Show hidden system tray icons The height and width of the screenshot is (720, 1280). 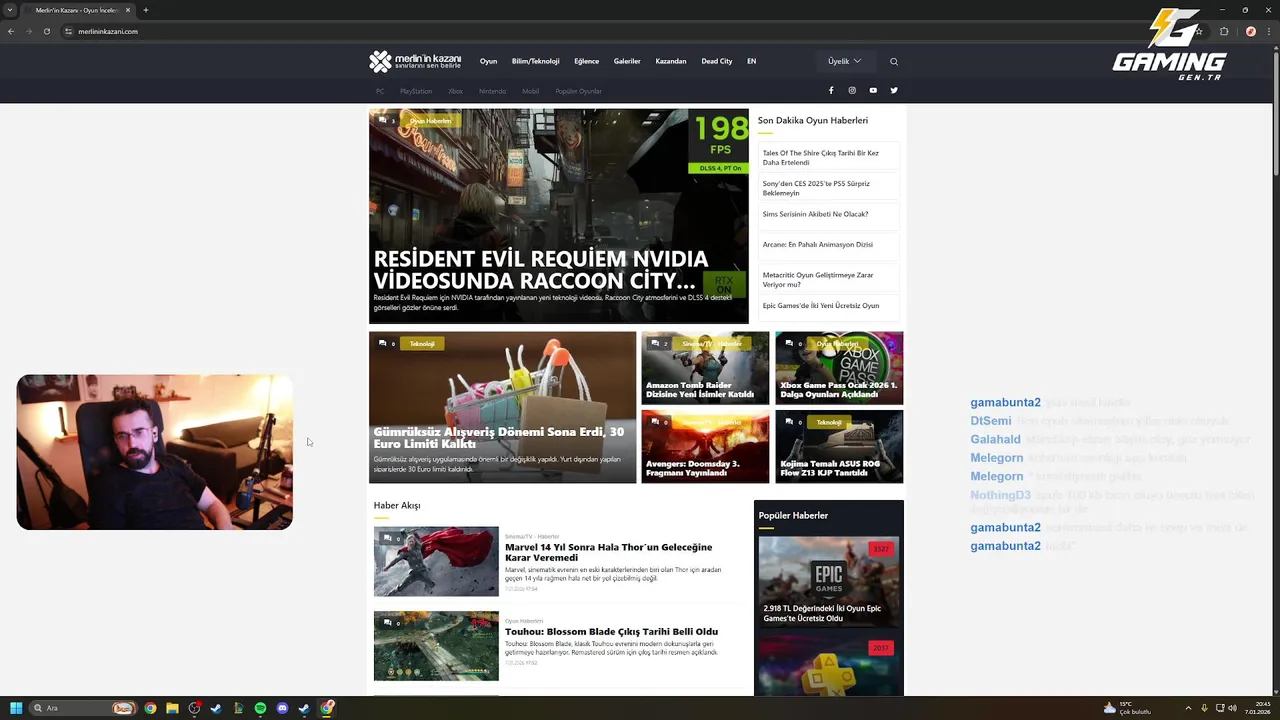coord(1188,708)
